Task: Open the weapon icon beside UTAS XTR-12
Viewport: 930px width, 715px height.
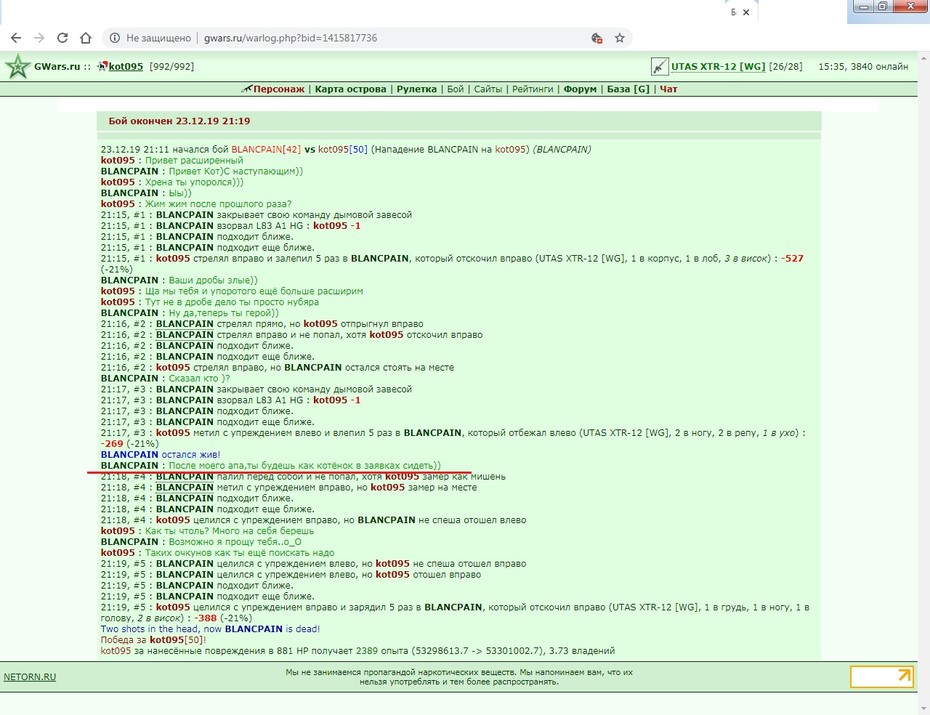Action: point(659,66)
